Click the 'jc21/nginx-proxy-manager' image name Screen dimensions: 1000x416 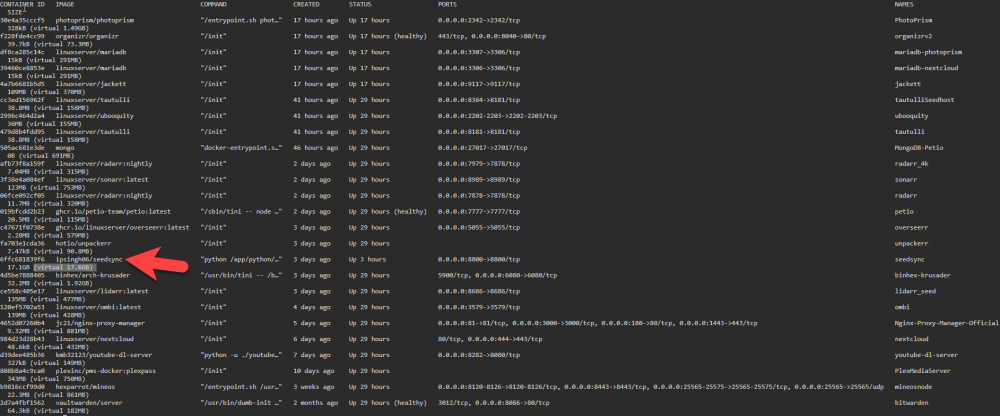click(101, 323)
